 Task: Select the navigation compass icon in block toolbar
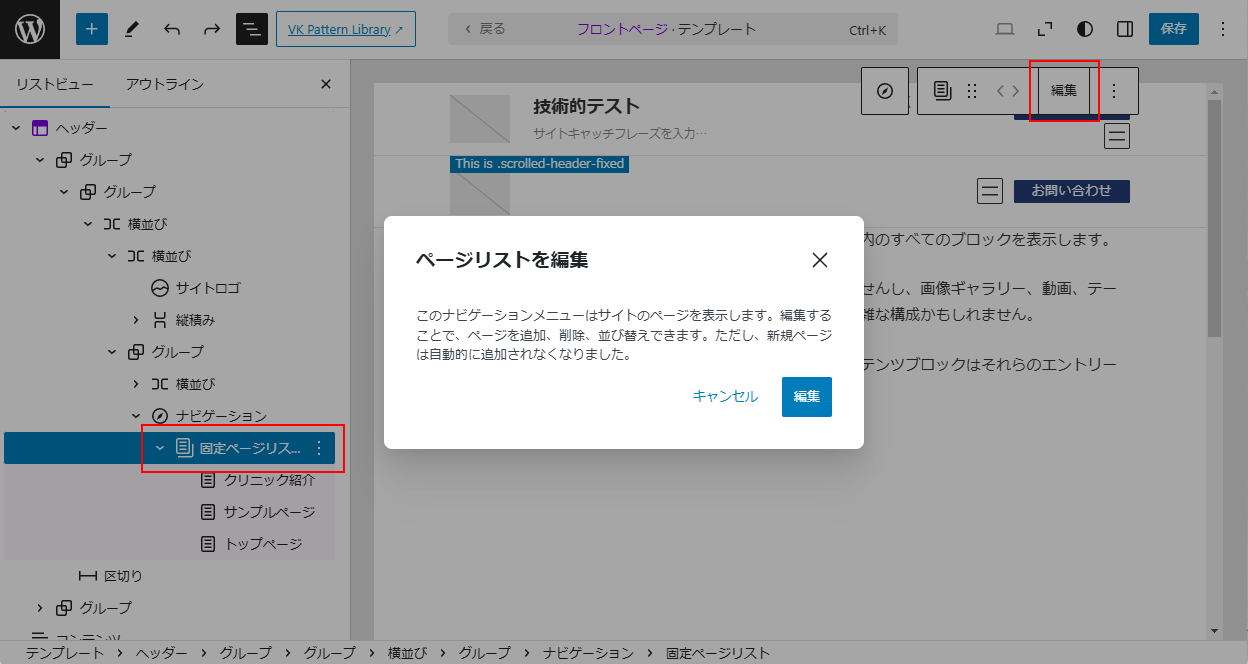tap(885, 91)
